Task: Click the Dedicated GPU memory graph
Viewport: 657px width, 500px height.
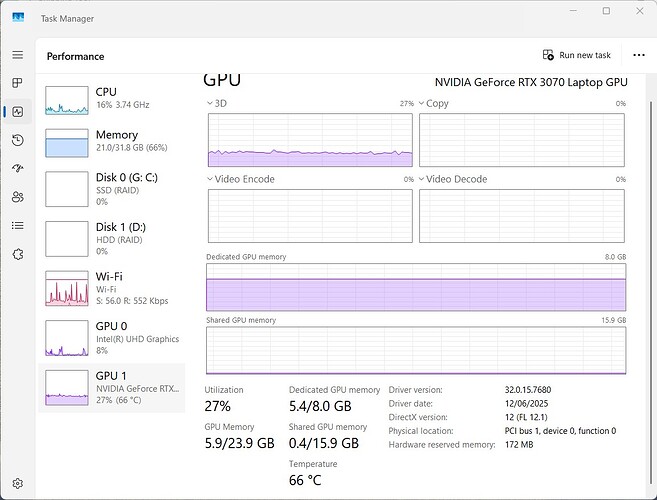Action: tap(416, 287)
